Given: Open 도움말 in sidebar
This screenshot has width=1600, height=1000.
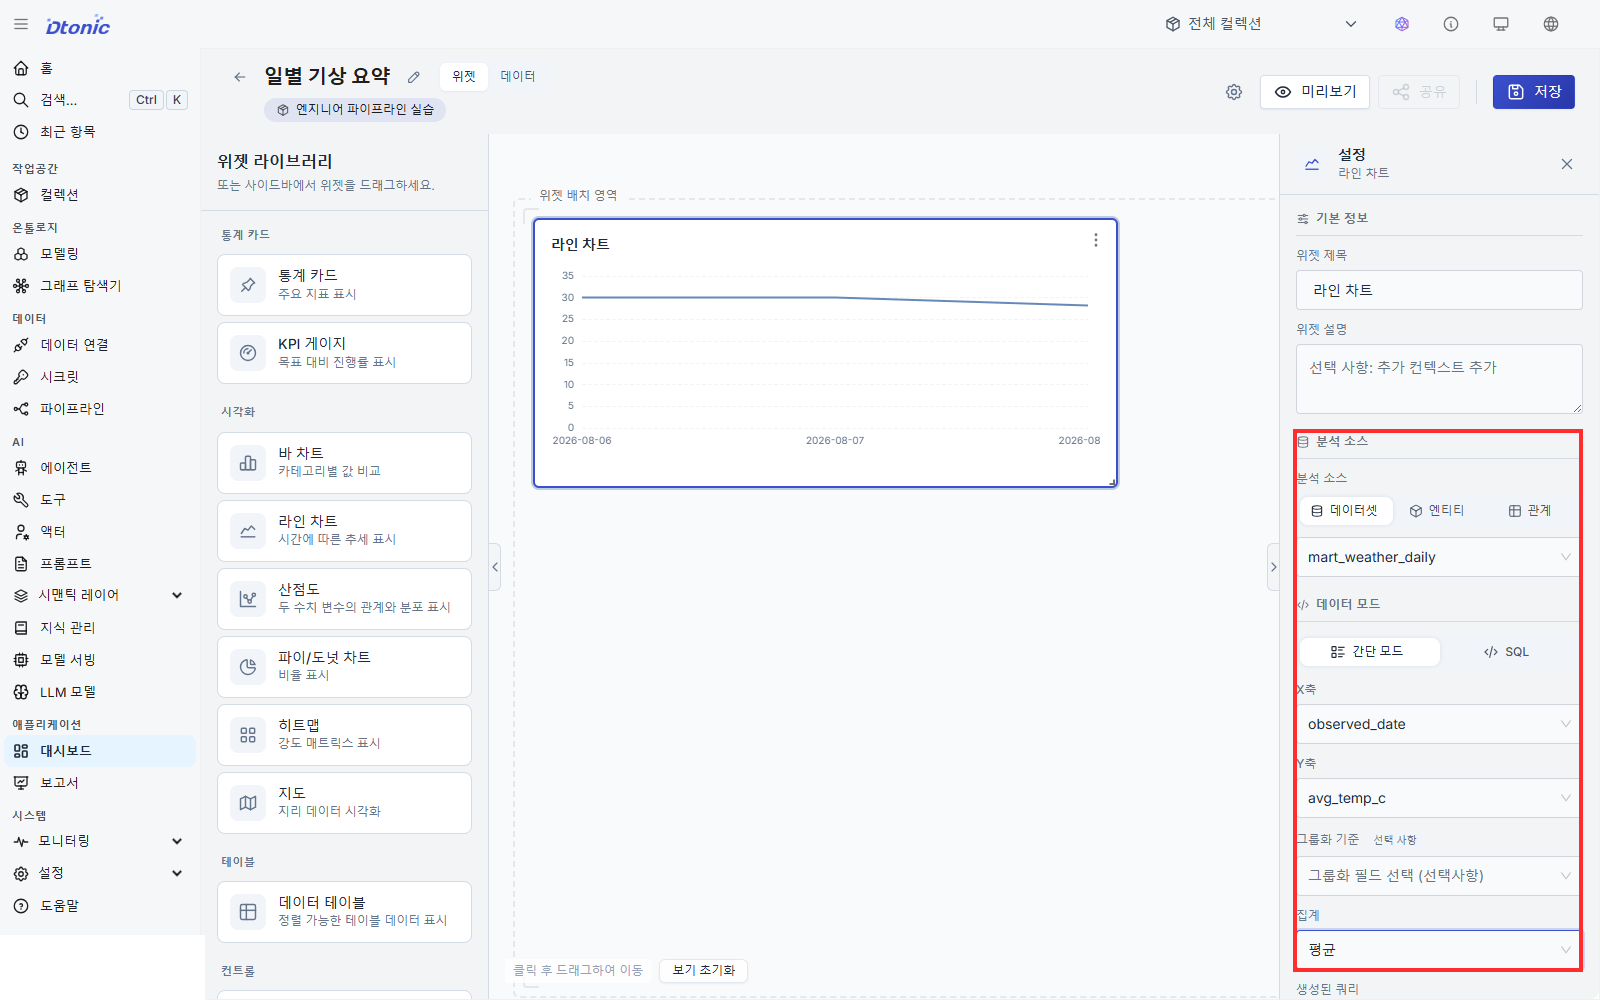Looking at the screenshot, I should point(99,906).
